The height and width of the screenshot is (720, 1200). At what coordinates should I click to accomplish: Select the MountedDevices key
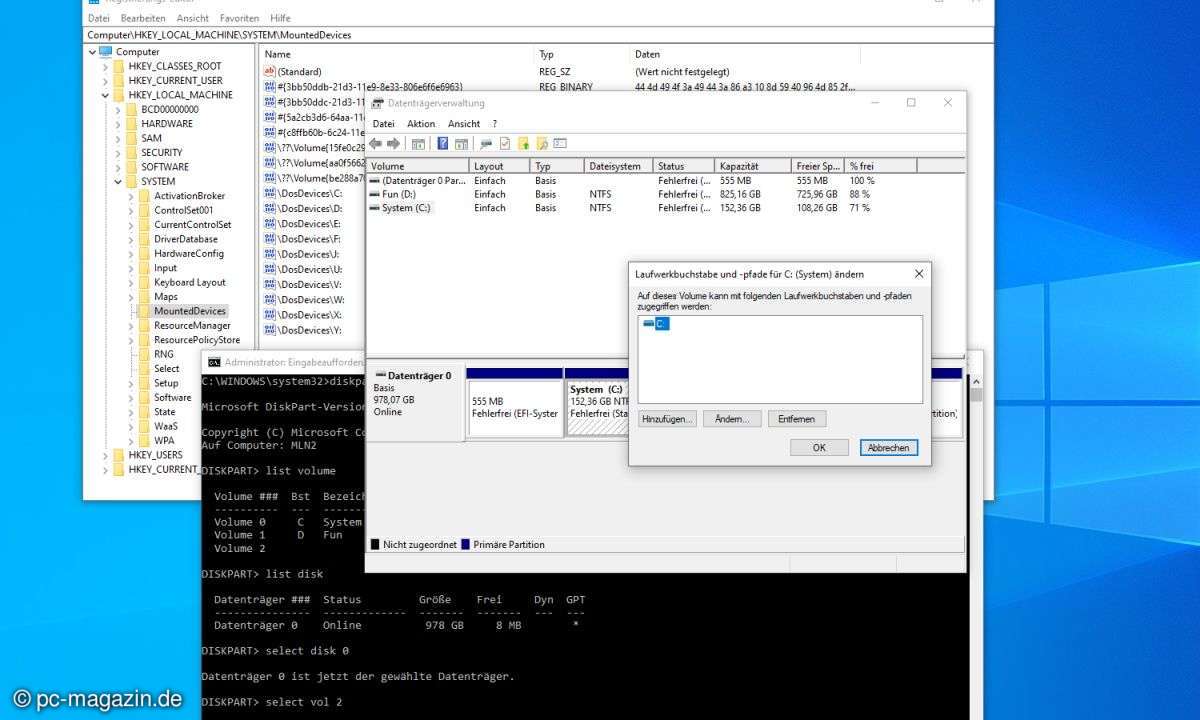click(x=190, y=311)
